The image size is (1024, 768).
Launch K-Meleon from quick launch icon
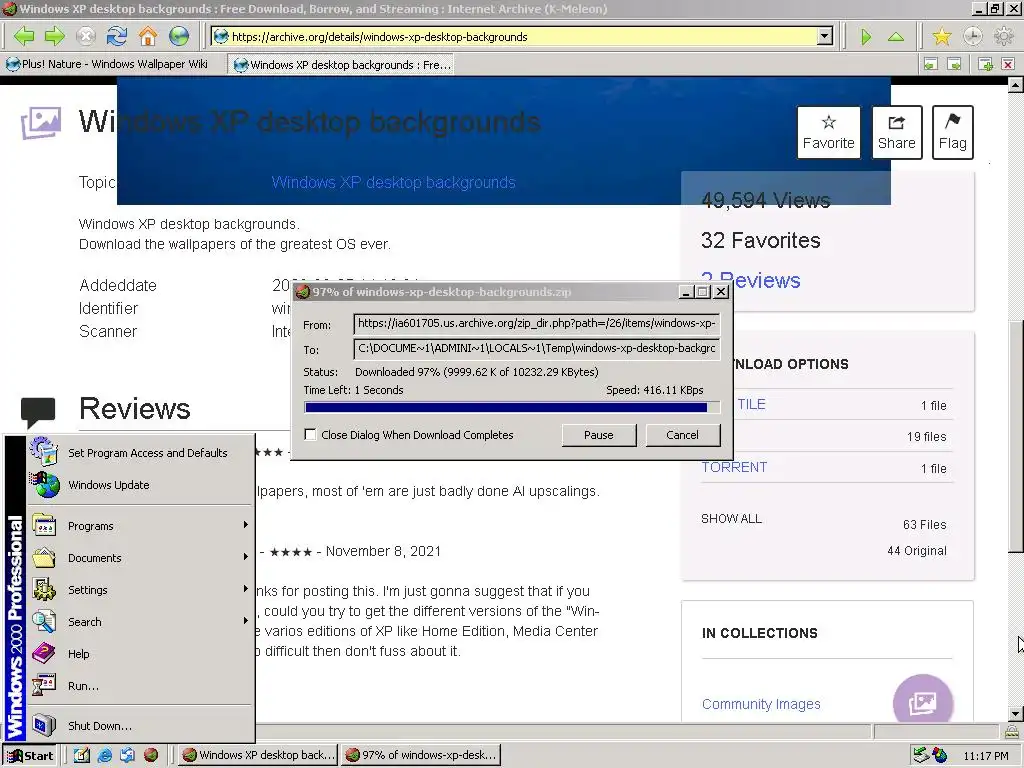click(x=151, y=756)
